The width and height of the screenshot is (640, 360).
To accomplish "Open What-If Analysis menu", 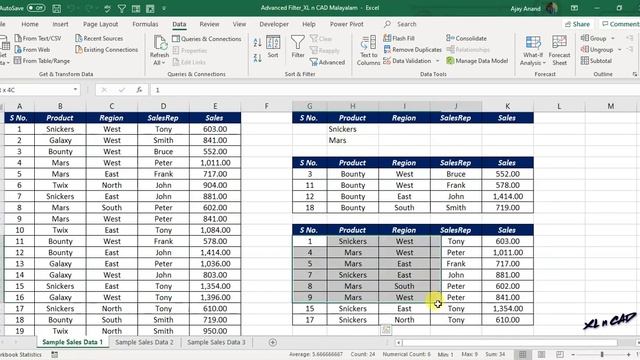I will [533, 51].
